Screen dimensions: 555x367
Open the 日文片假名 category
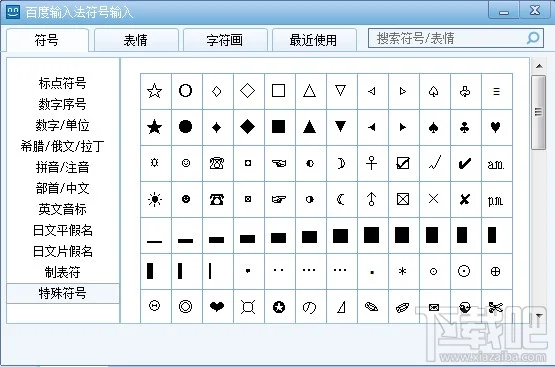pos(63,251)
